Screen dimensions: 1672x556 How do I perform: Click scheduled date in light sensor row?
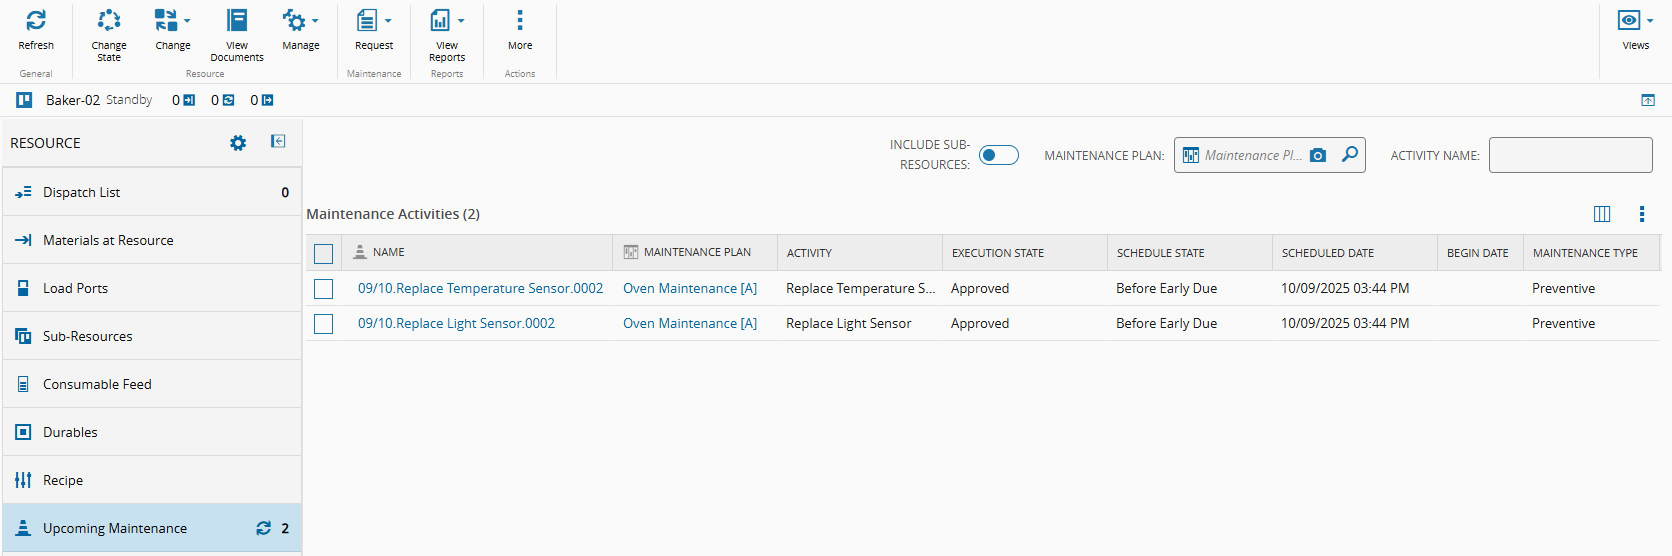point(1345,323)
